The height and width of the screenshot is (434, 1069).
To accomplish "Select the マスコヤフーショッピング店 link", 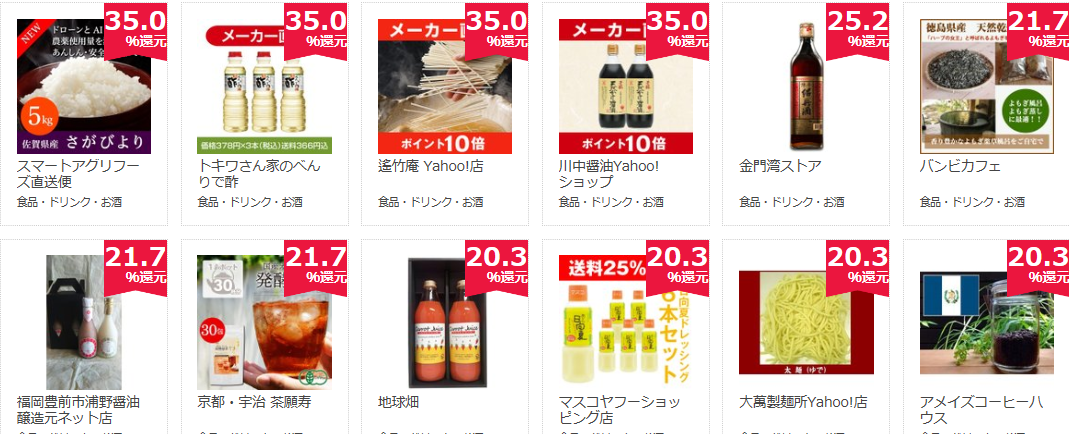I will pyautogui.click(x=620, y=409).
